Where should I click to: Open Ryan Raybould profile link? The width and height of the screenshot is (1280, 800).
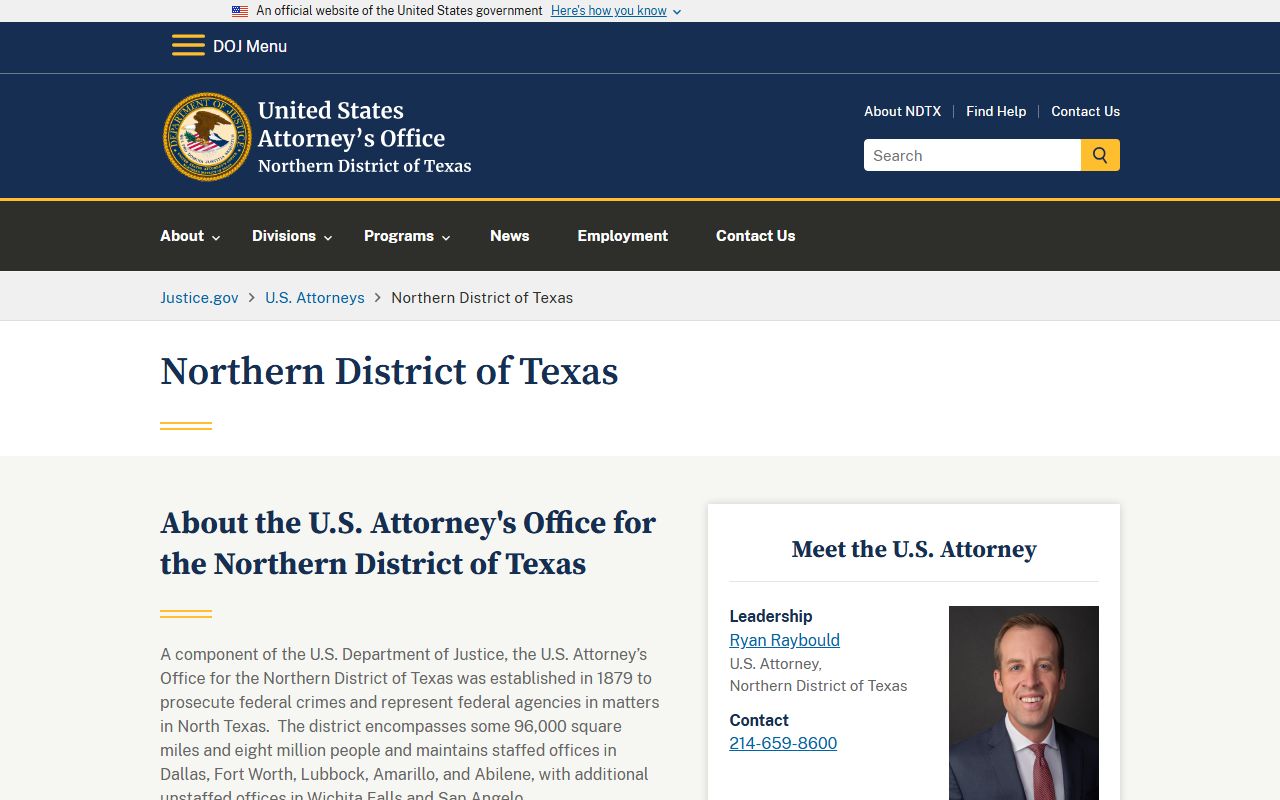click(x=784, y=640)
